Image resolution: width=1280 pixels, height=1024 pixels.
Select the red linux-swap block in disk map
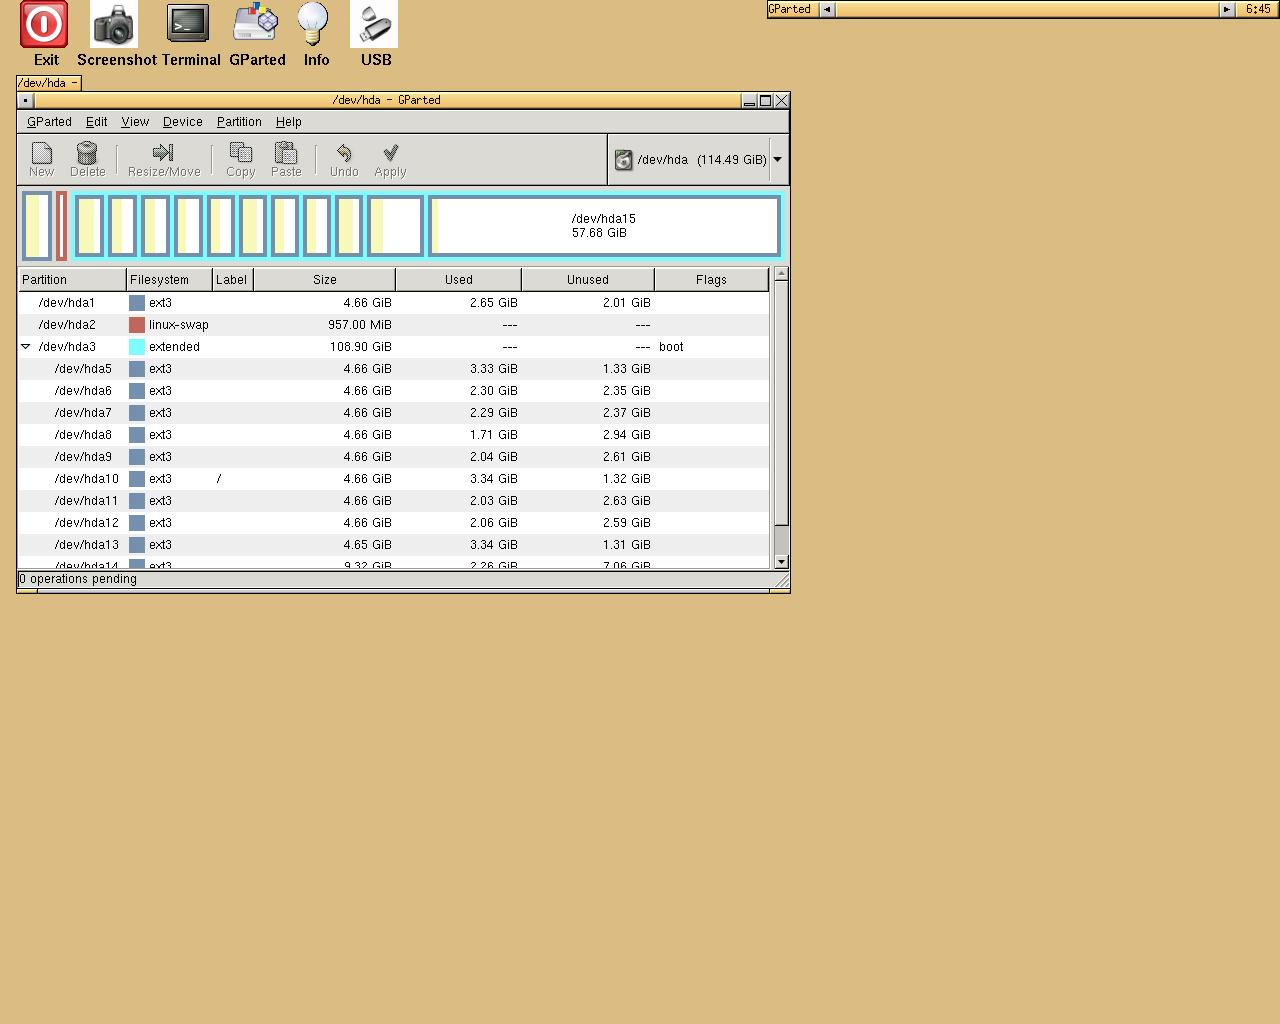click(62, 226)
